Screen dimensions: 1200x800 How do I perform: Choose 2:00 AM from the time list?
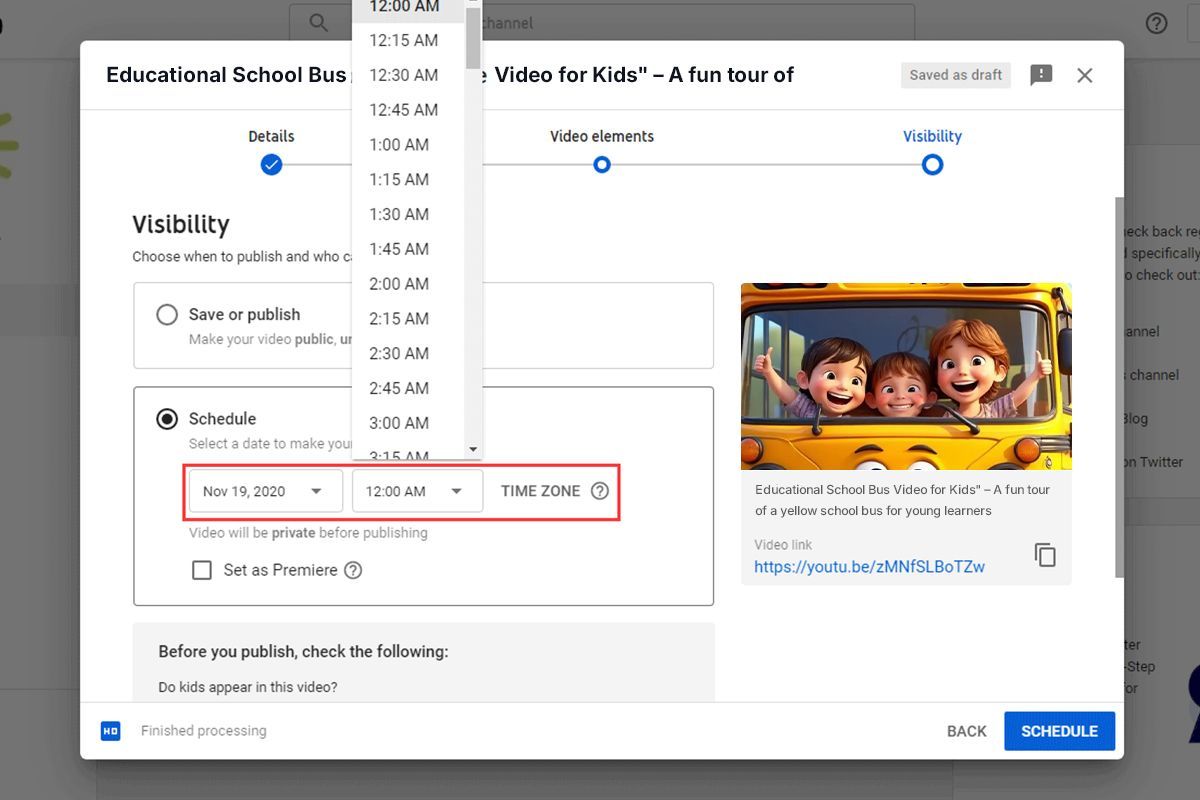pos(409,284)
